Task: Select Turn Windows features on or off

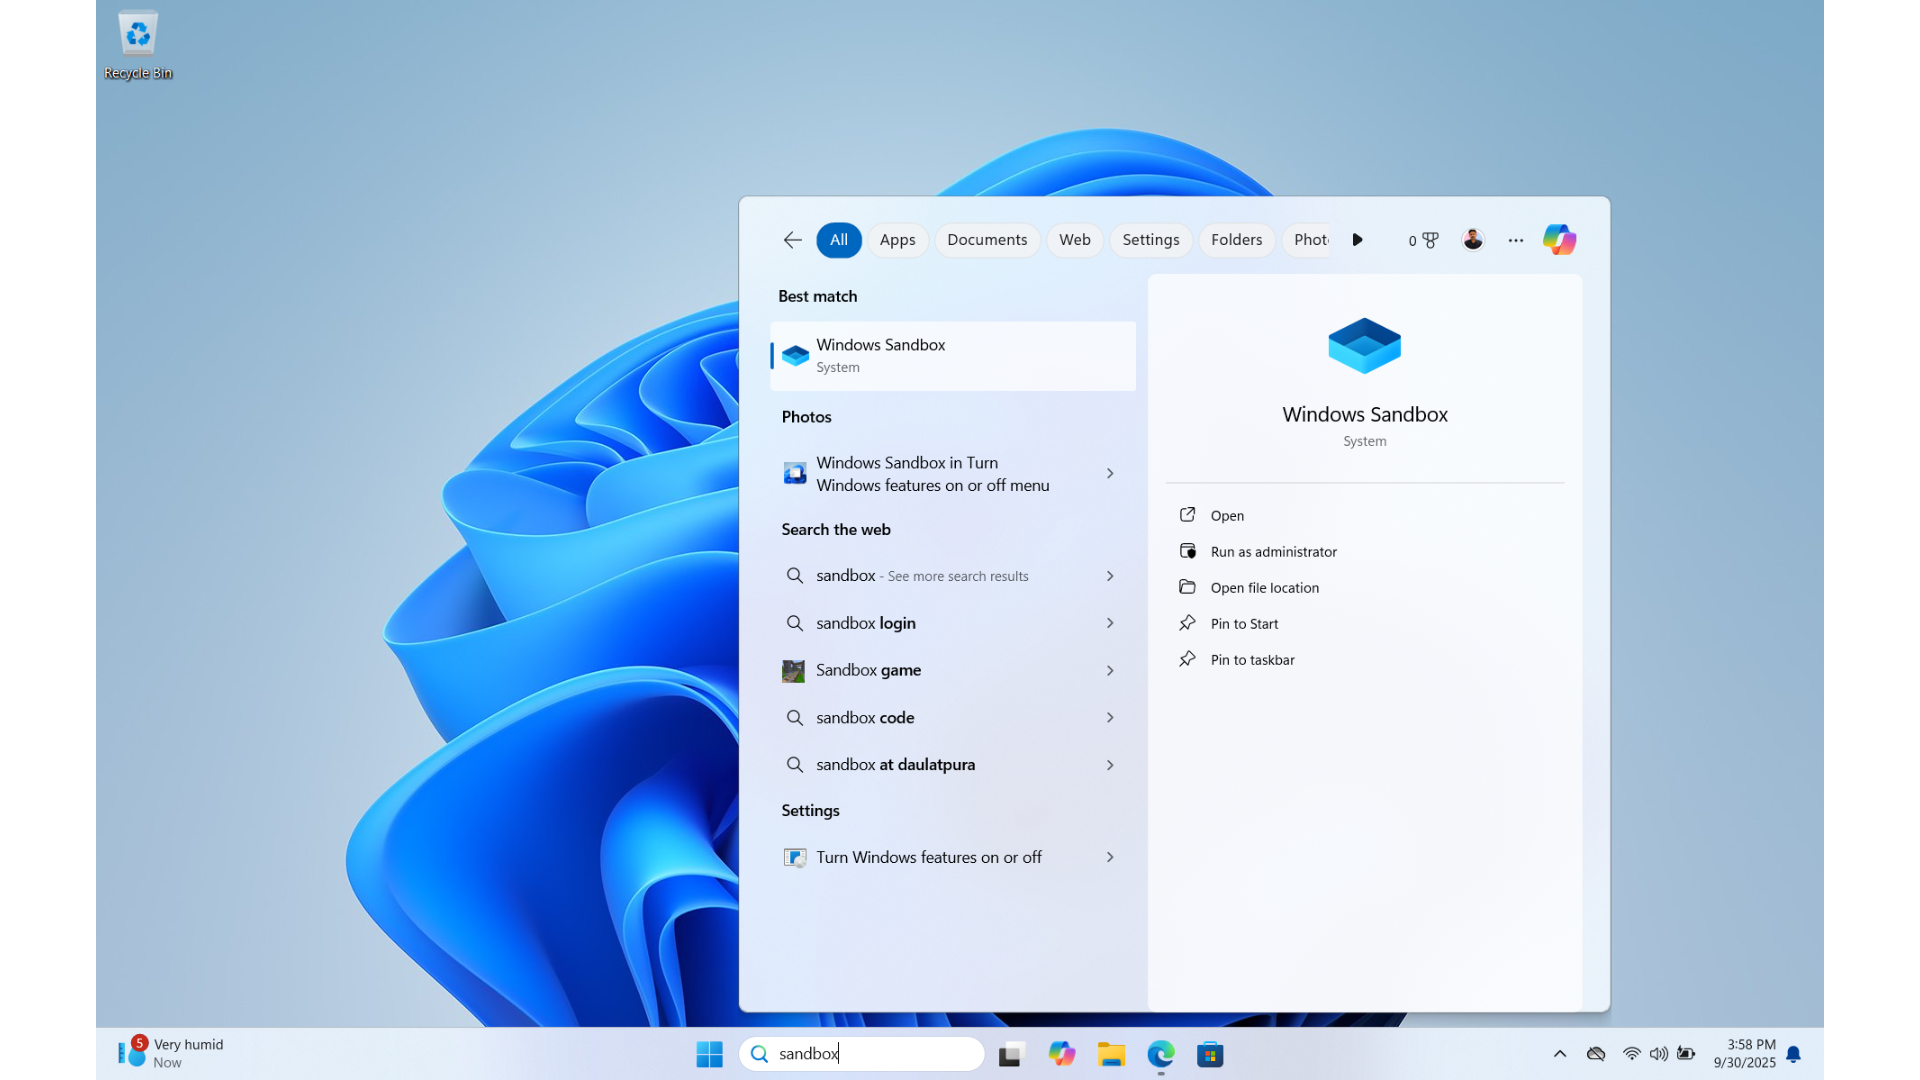Action: 928,856
